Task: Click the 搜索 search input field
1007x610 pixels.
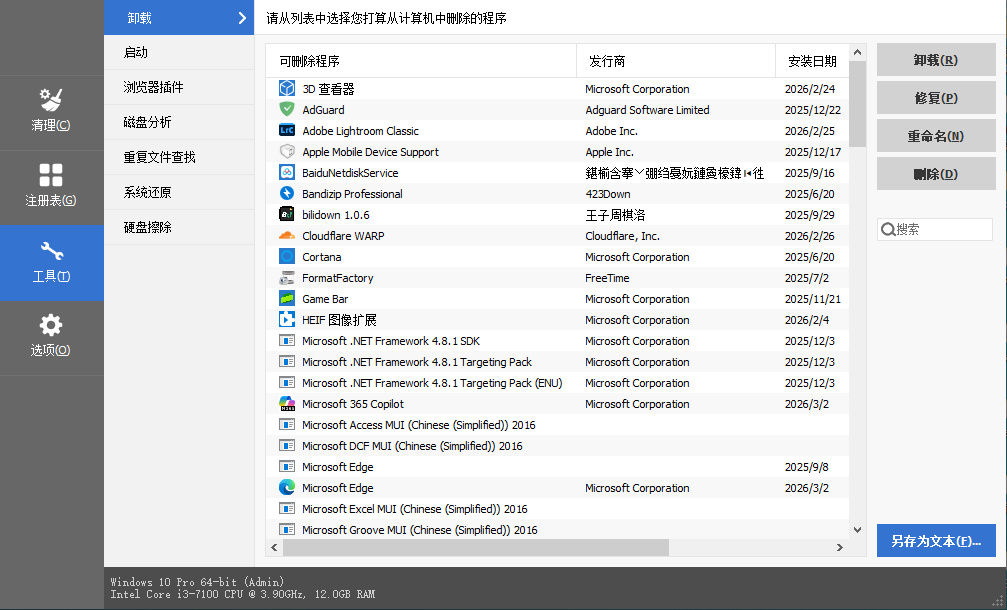Action: tap(942, 229)
